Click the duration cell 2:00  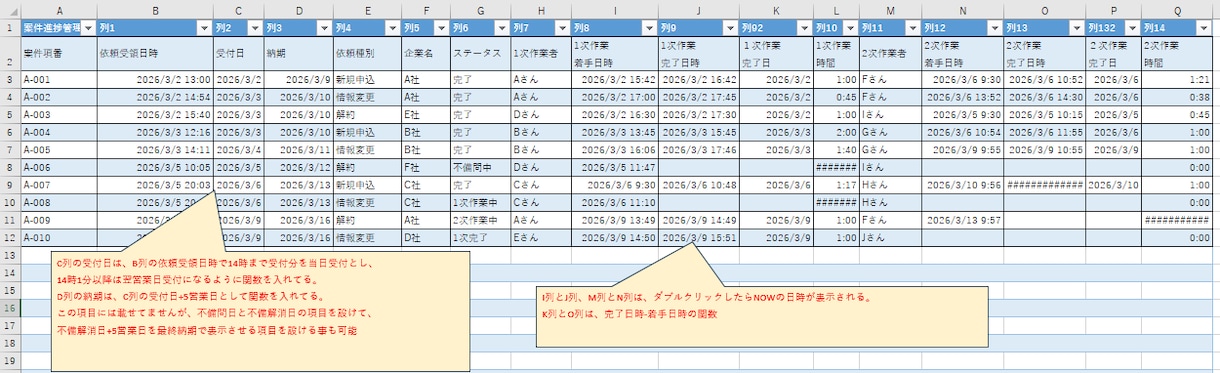(x=837, y=131)
